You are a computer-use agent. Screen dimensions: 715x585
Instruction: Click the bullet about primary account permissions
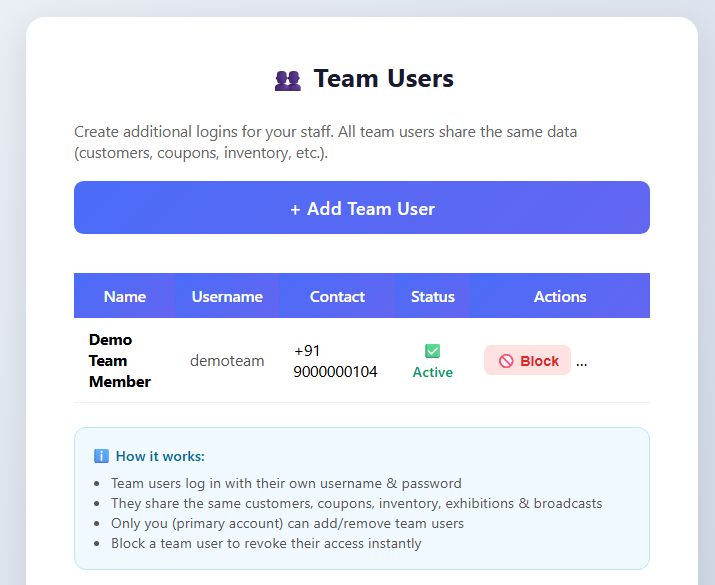pyautogui.click(x=287, y=523)
